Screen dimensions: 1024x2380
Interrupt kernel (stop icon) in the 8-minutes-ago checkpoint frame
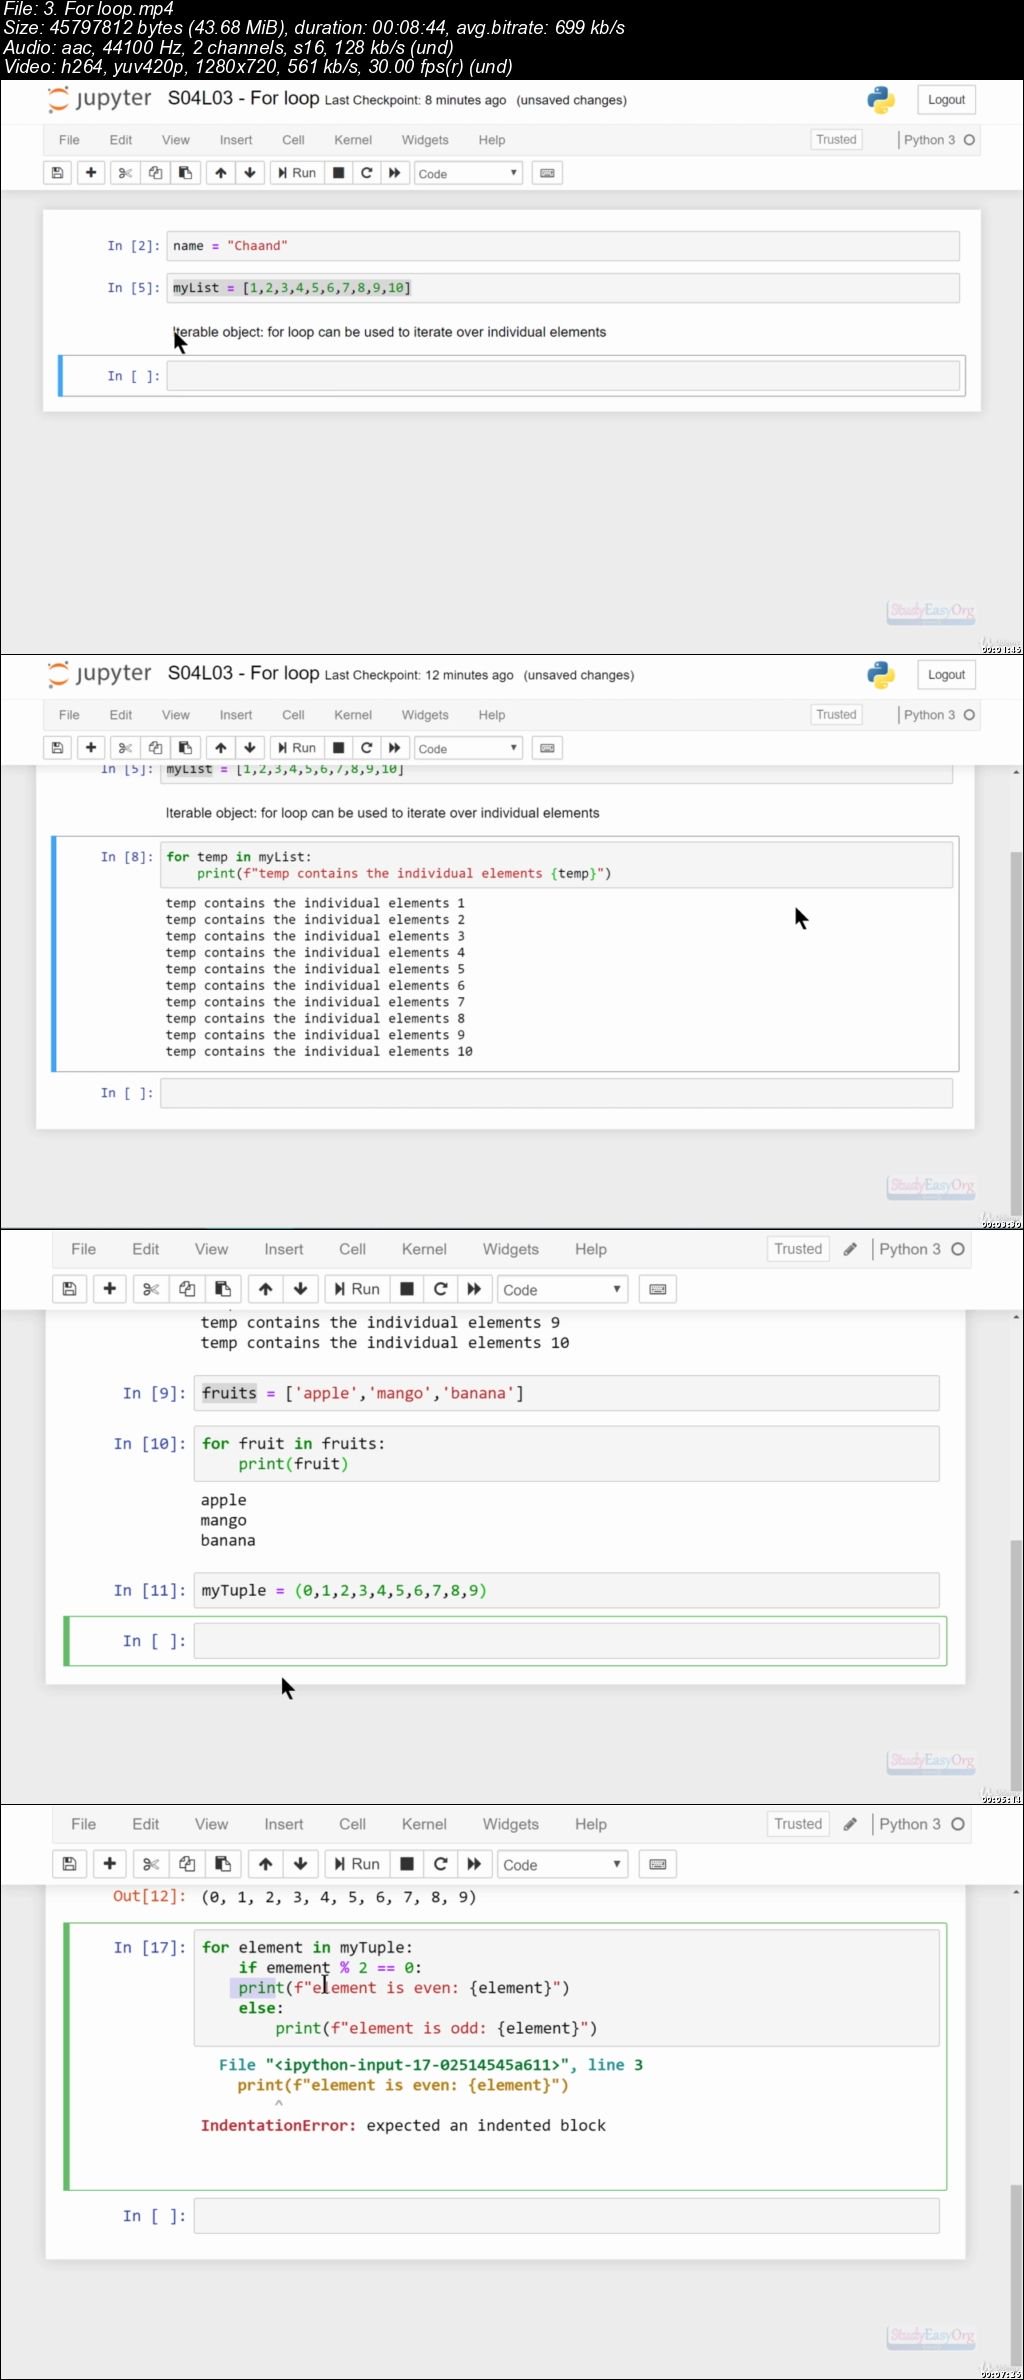pyautogui.click(x=339, y=173)
